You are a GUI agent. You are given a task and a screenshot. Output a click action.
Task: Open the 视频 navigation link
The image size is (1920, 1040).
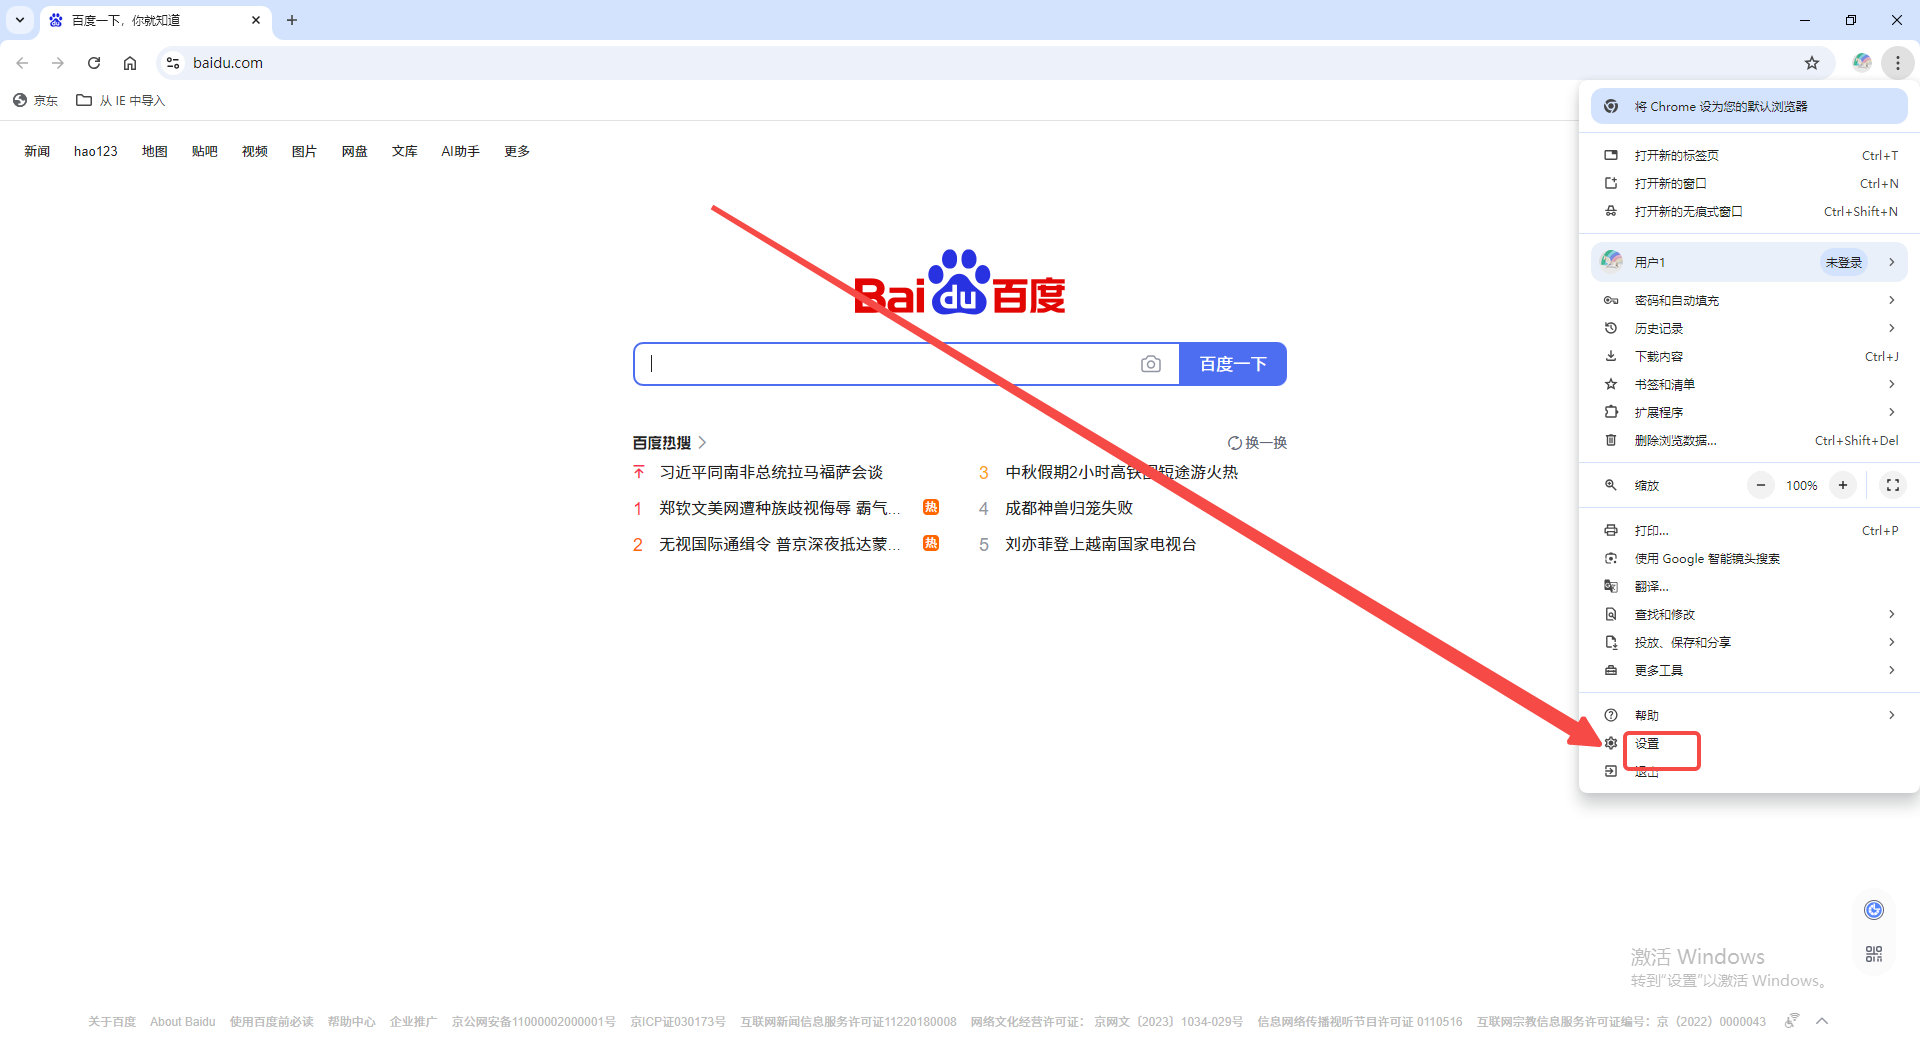point(255,151)
